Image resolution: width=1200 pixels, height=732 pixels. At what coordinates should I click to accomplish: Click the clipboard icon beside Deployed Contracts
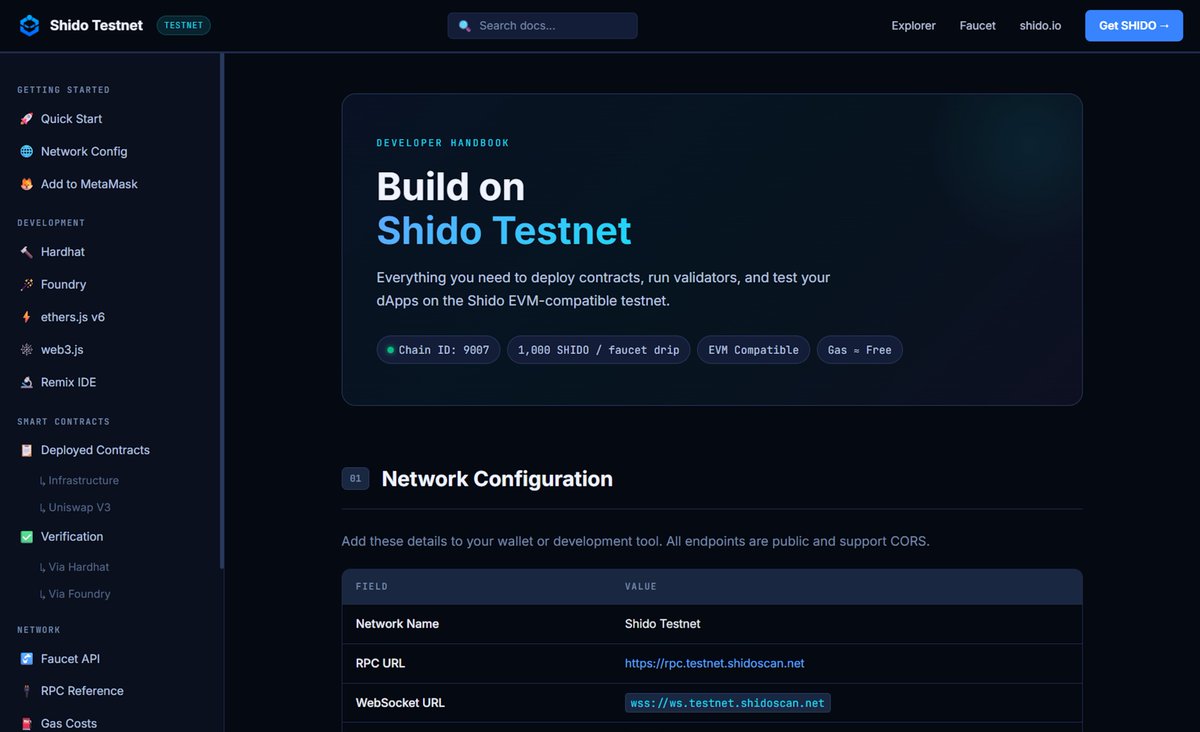26,451
